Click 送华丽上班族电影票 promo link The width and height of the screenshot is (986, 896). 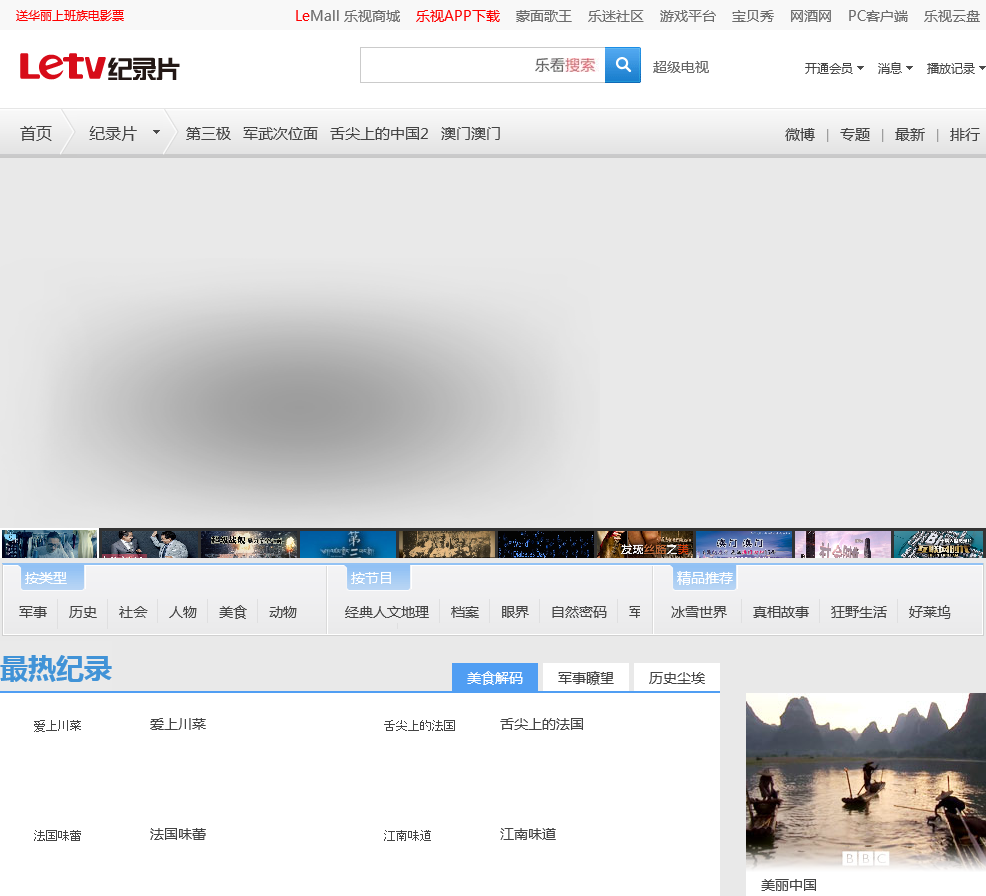point(70,16)
